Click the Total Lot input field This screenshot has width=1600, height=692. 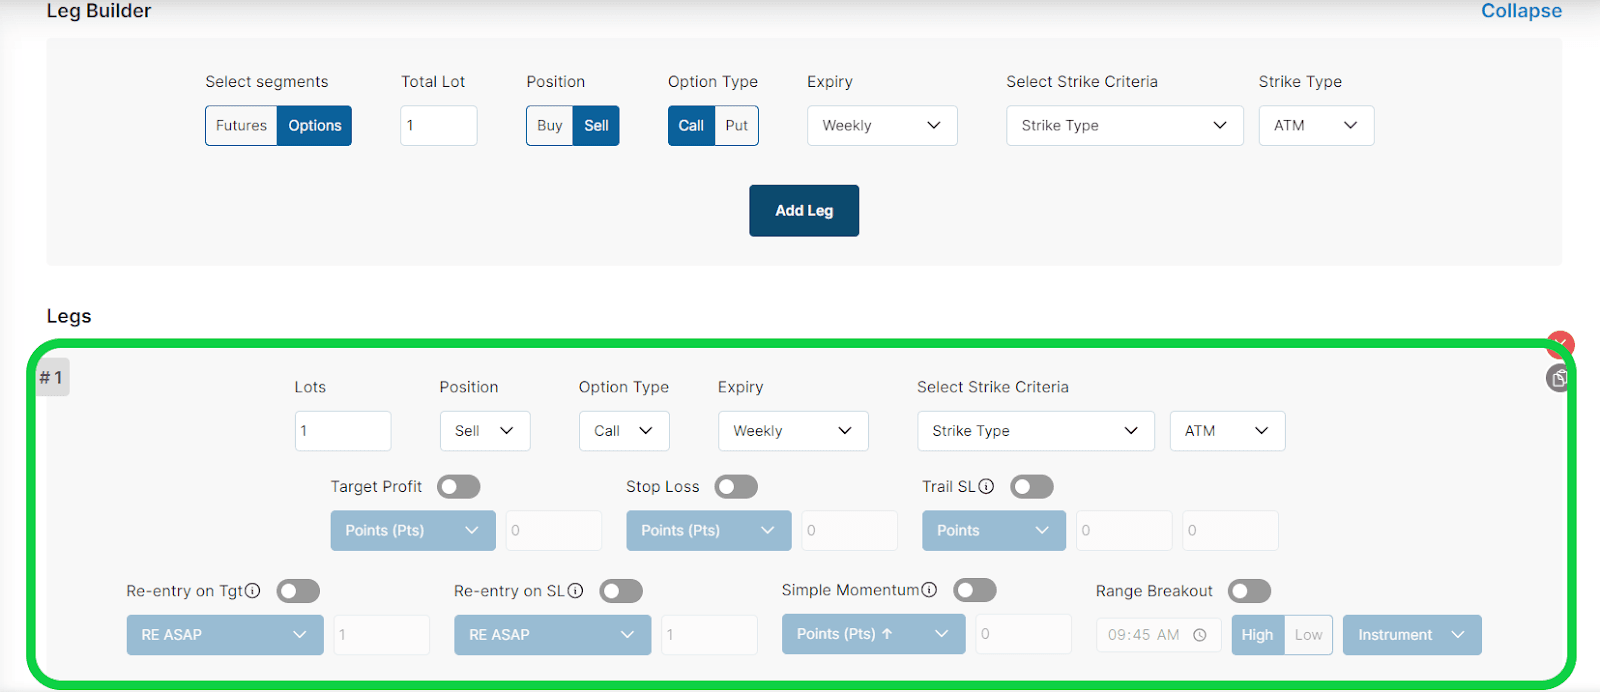tap(438, 126)
